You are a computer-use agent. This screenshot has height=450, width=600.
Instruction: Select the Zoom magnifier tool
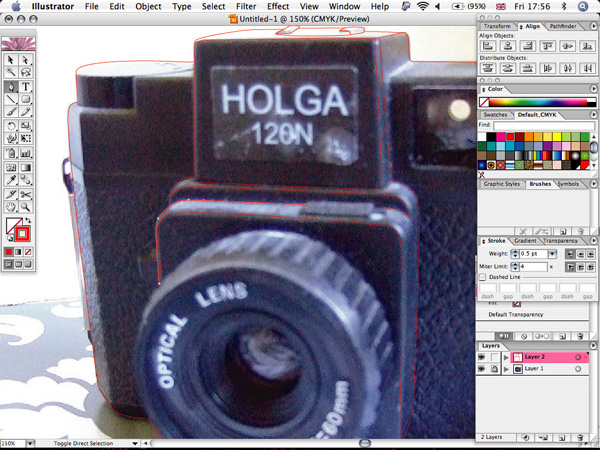click(x=25, y=207)
